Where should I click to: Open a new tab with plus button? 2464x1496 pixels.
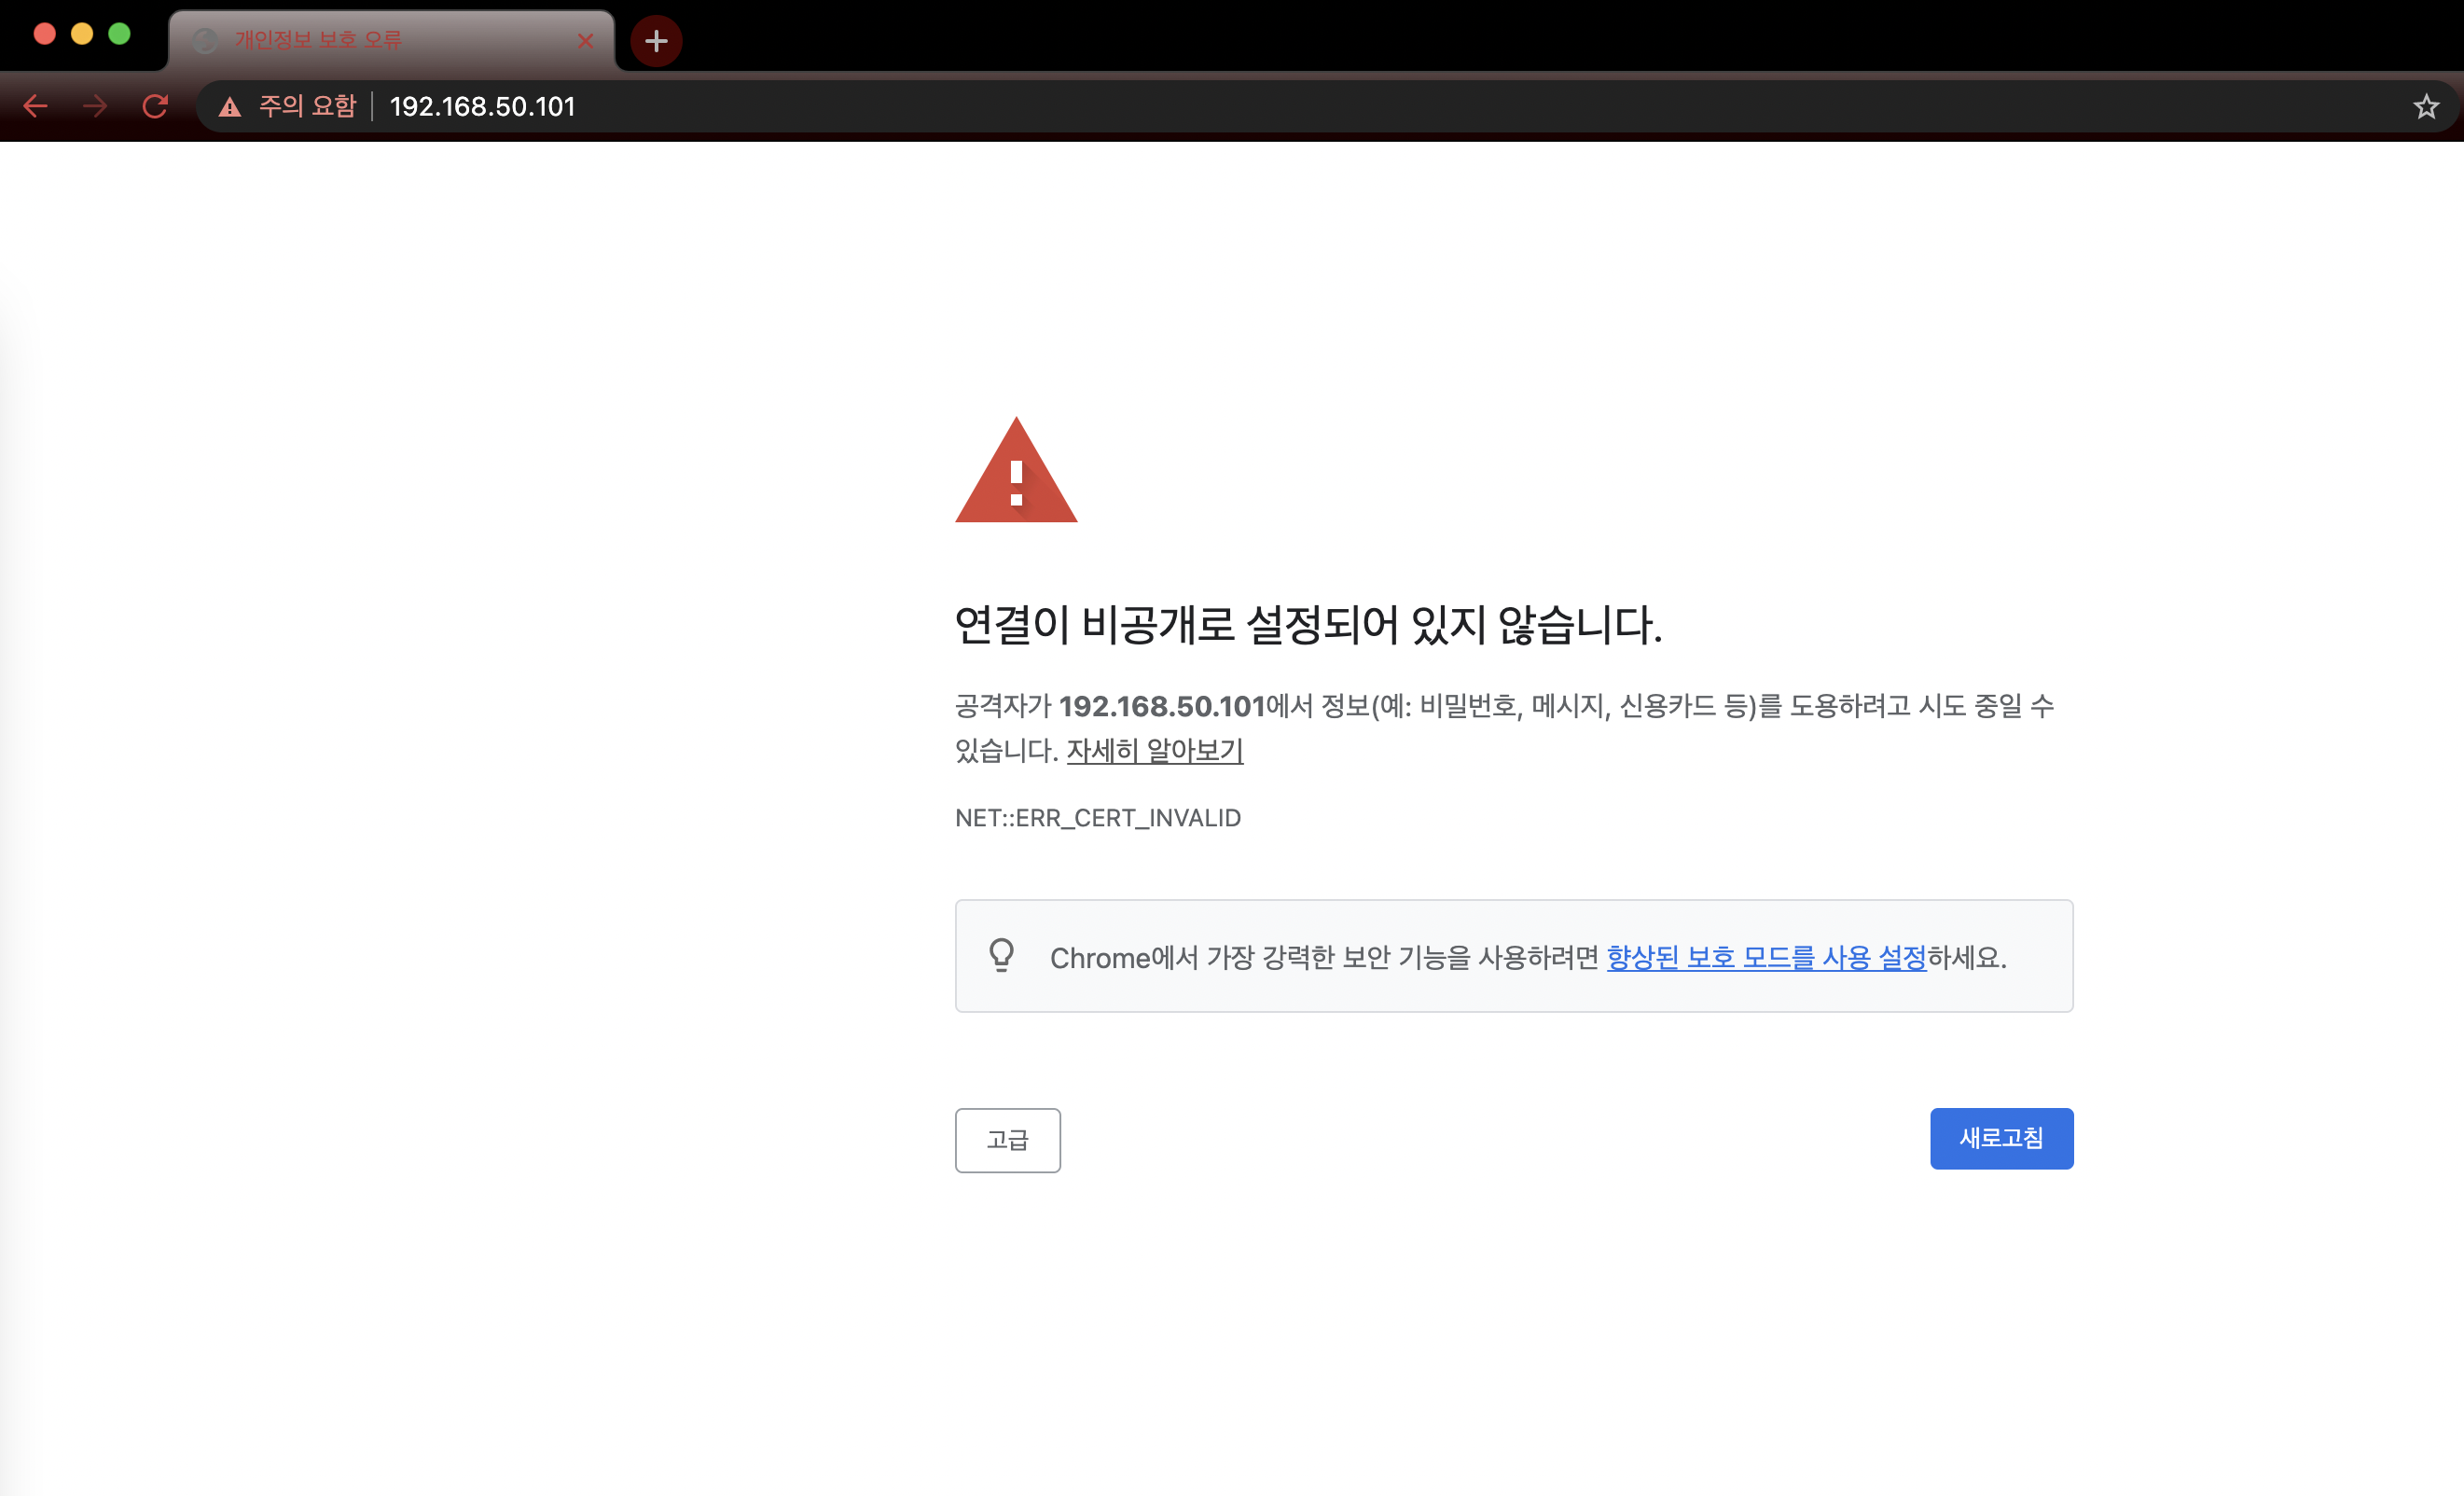click(656, 41)
